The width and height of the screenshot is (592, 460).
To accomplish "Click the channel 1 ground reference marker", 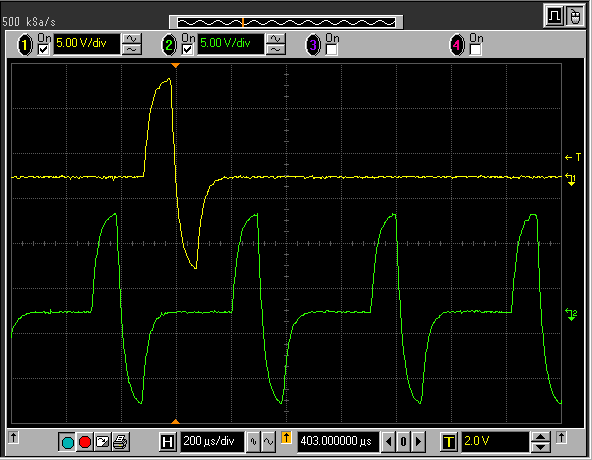I will 571,179.
